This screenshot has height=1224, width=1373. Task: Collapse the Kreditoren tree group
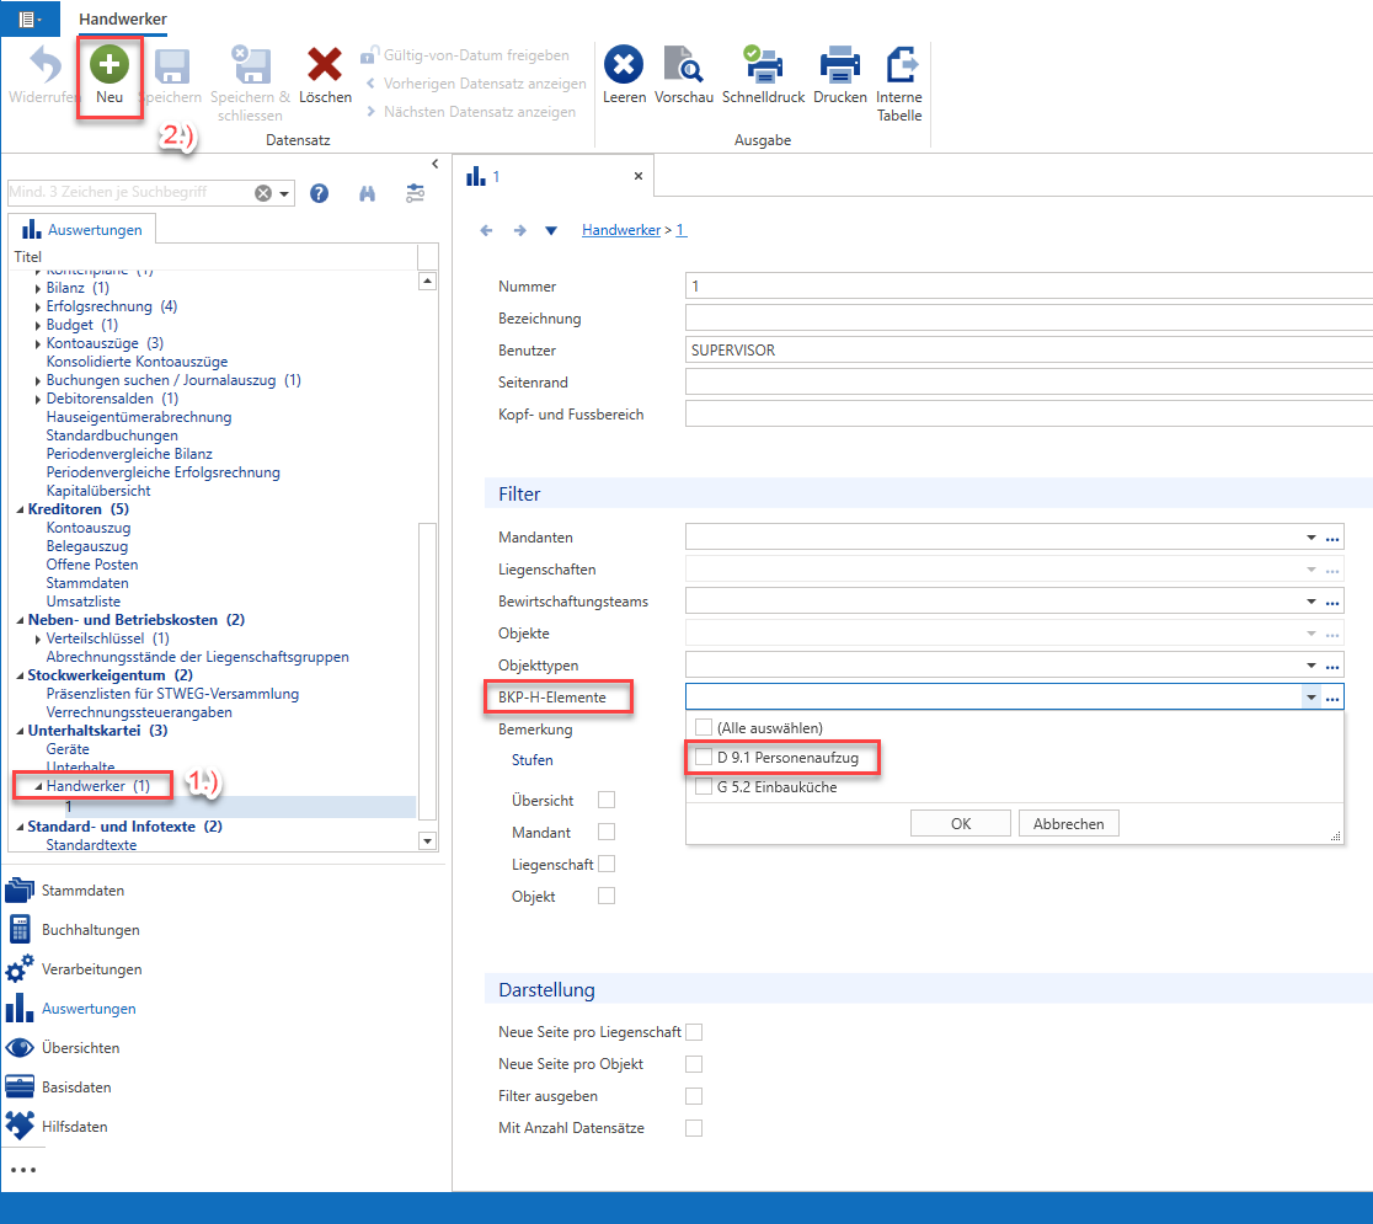(x=20, y=510)
